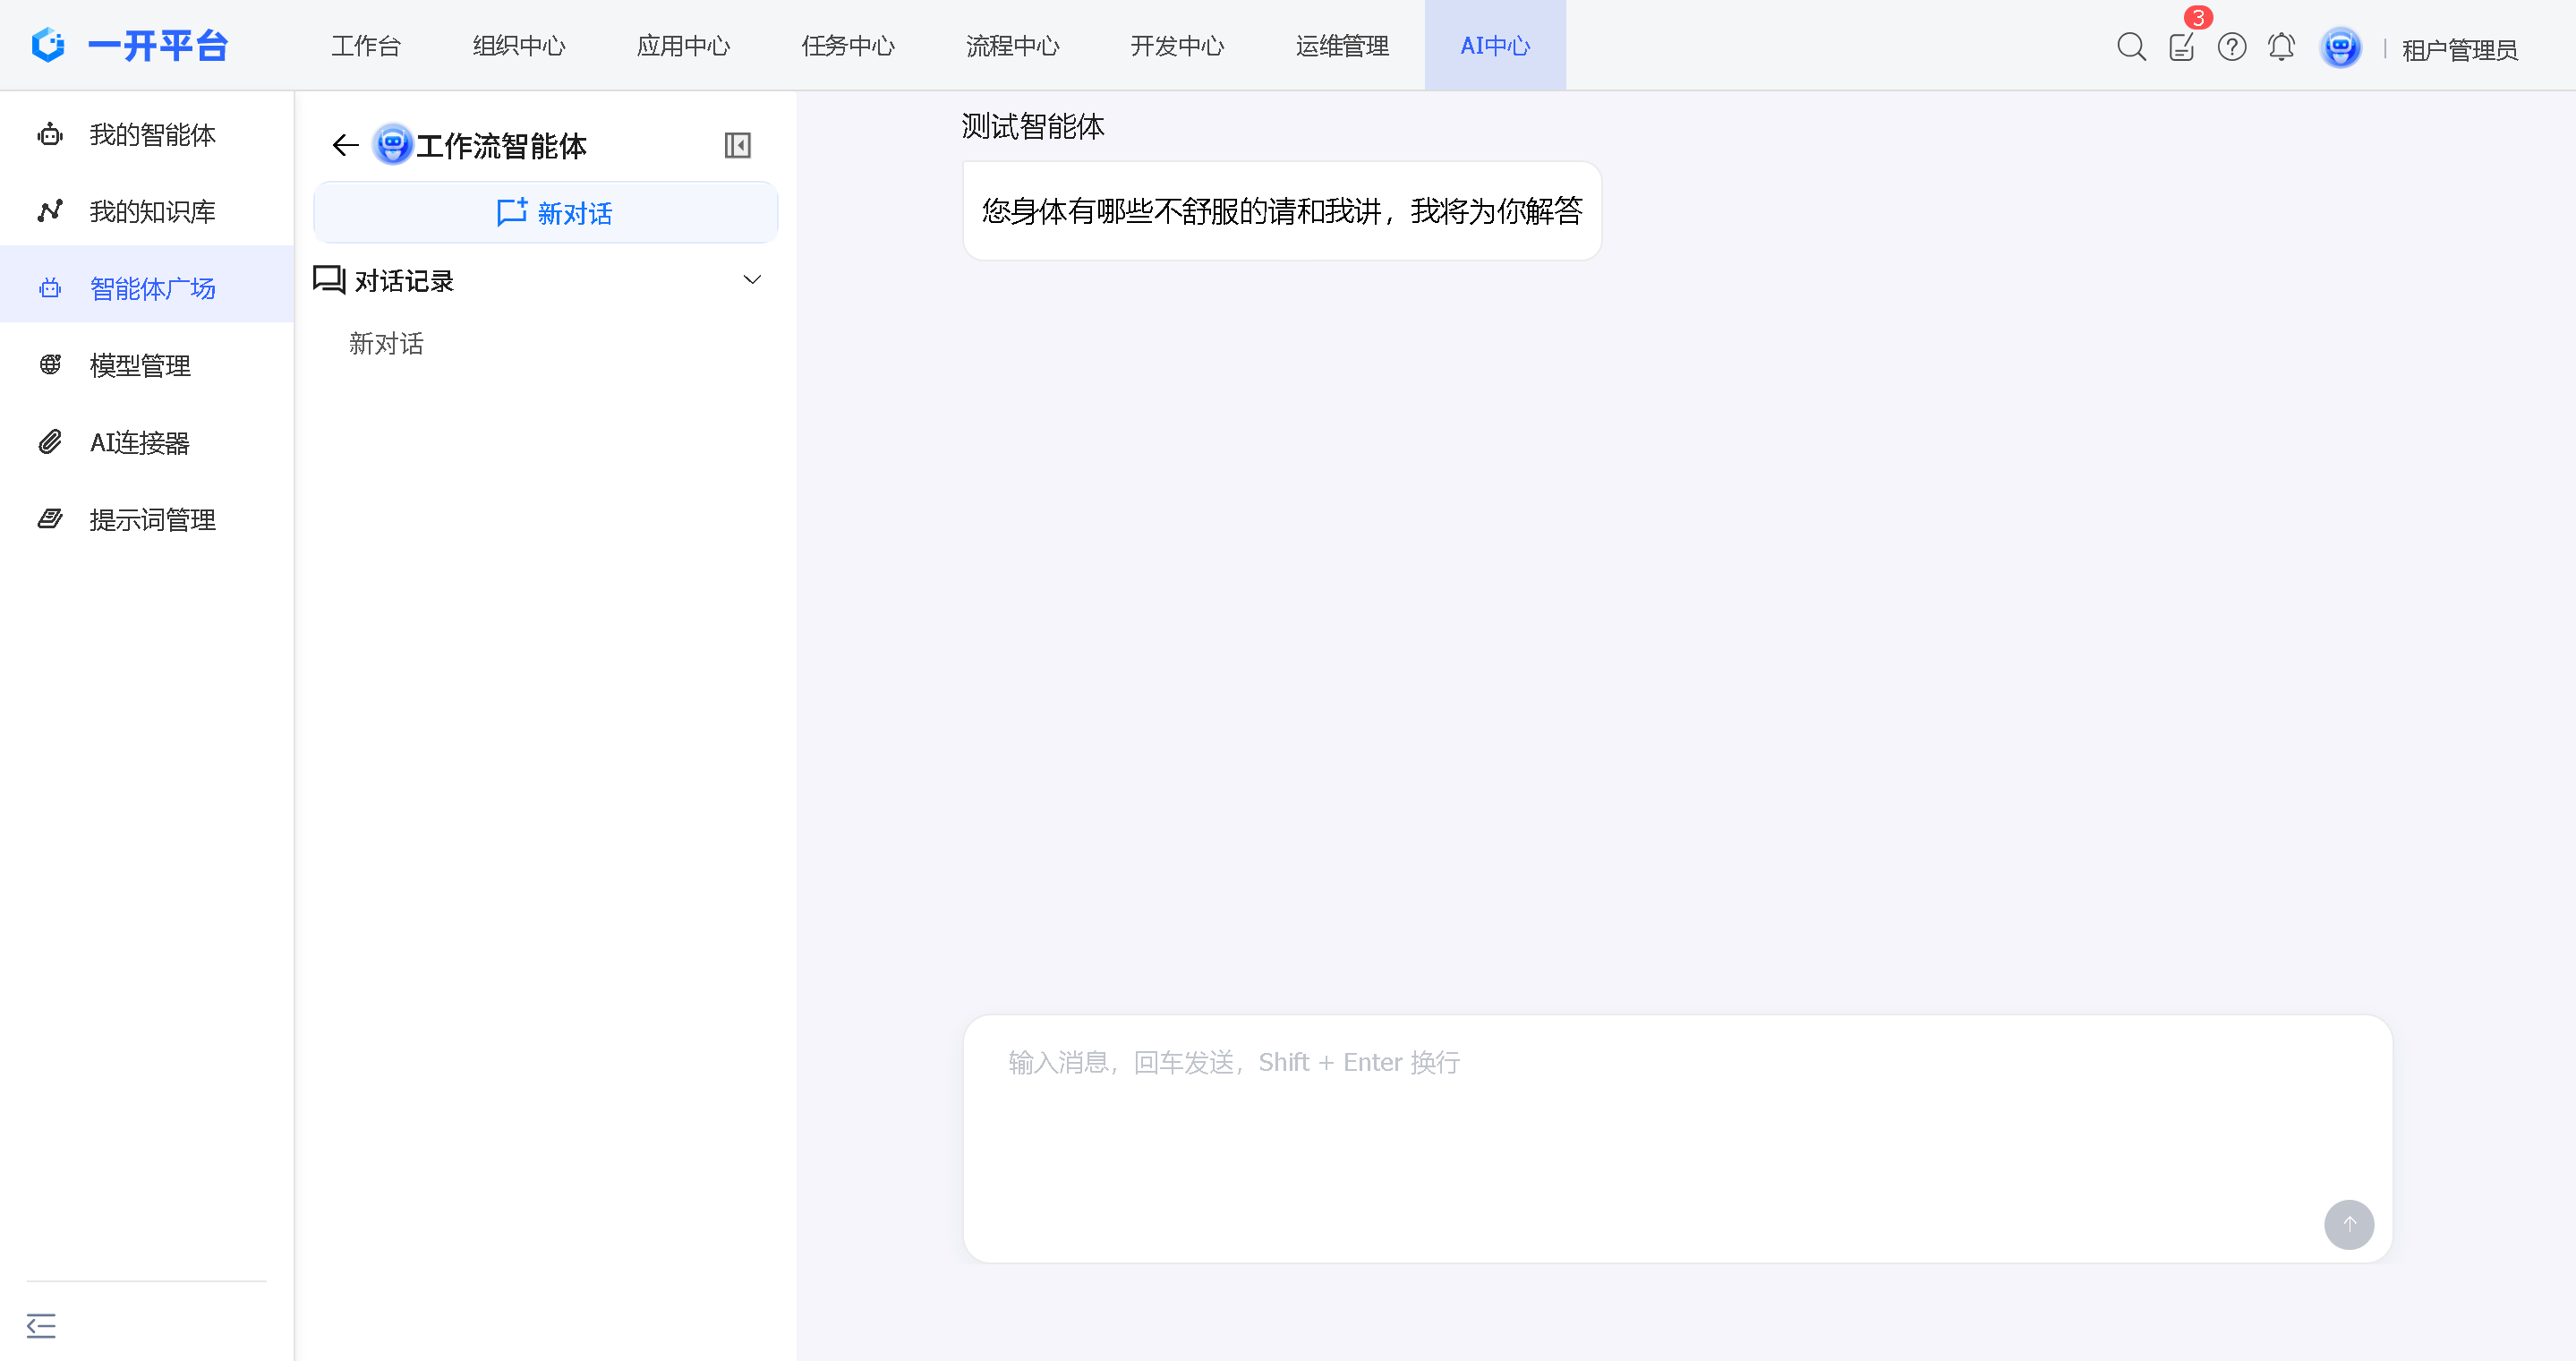Click the 模型管理 globe icon
Screen dimensions: 2576x1361
point(50,365)
